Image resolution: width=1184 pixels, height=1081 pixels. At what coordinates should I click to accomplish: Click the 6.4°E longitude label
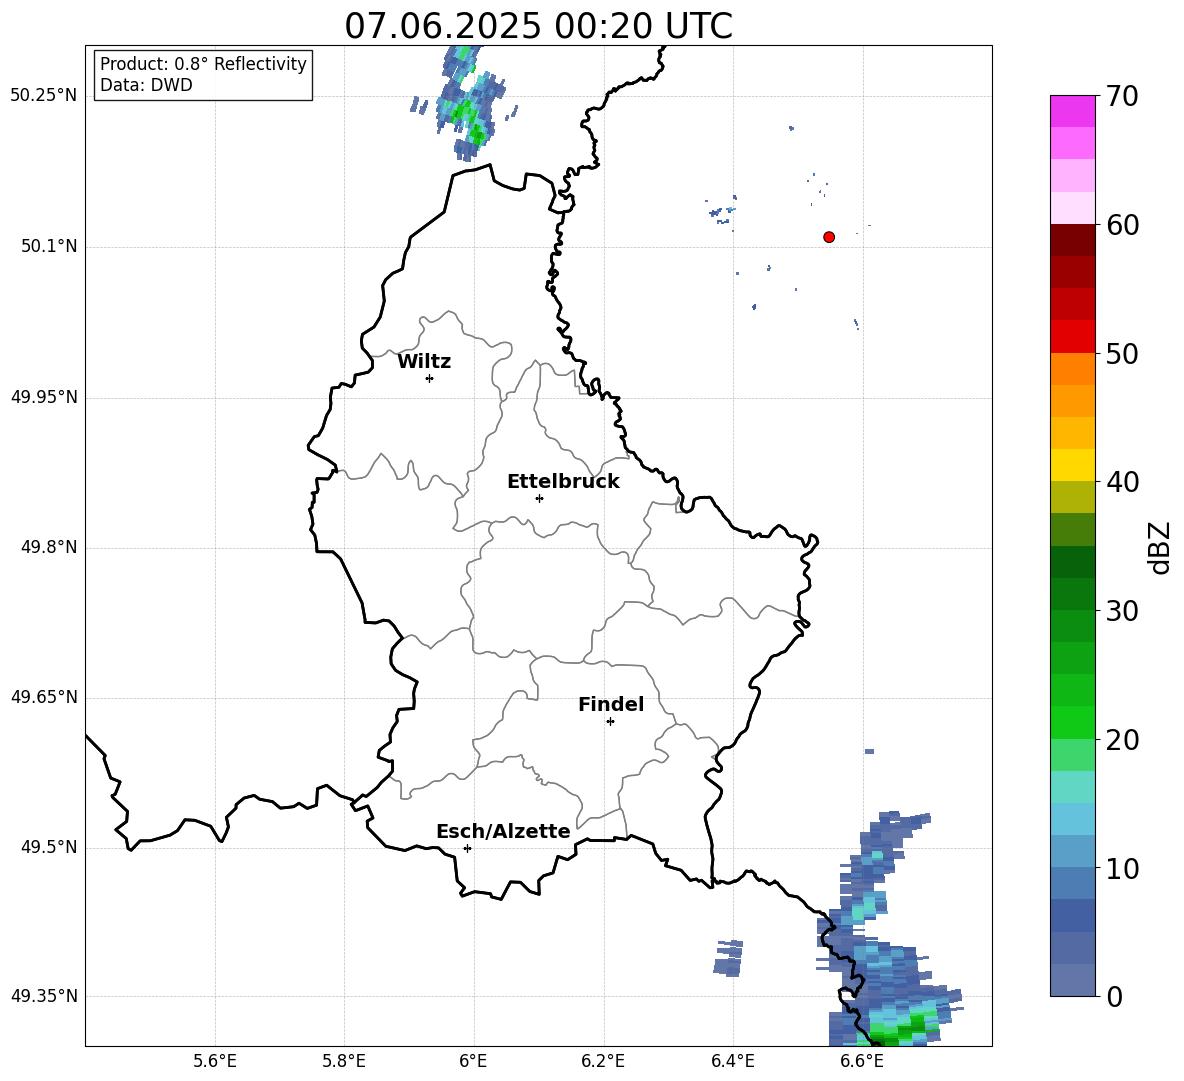[x=732, y=1061]
